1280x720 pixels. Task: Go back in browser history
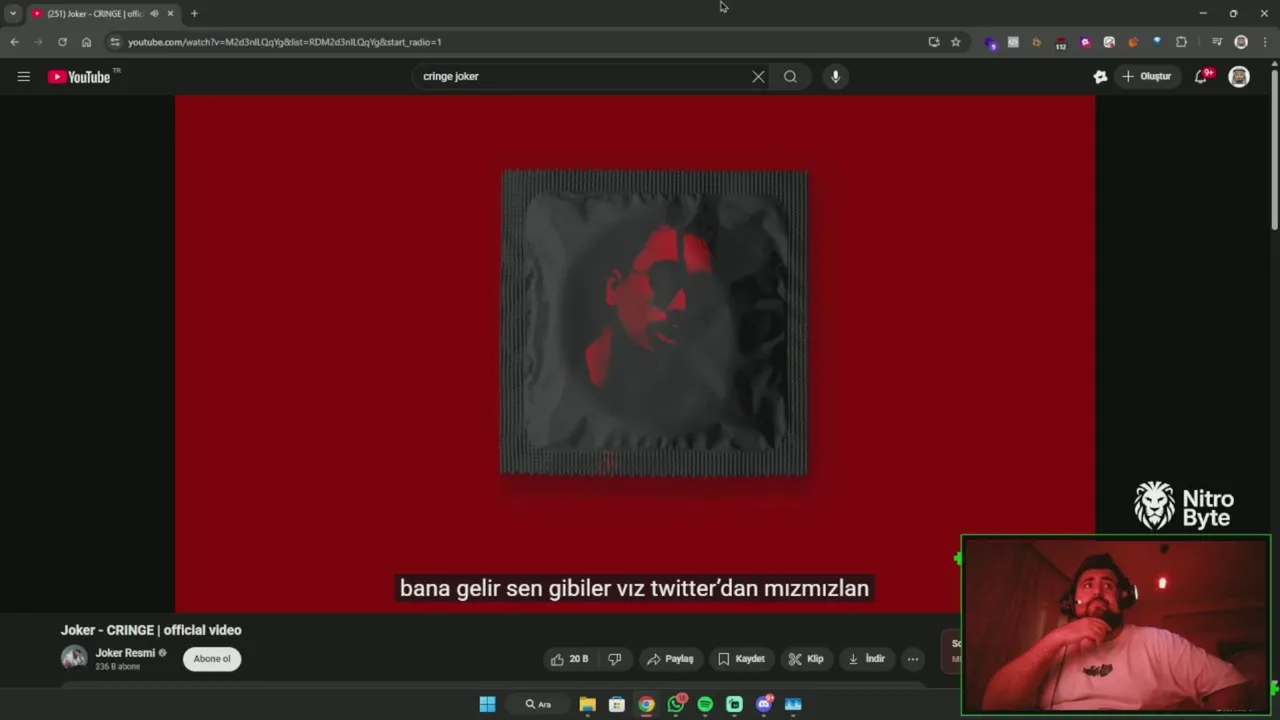point(14,42)
